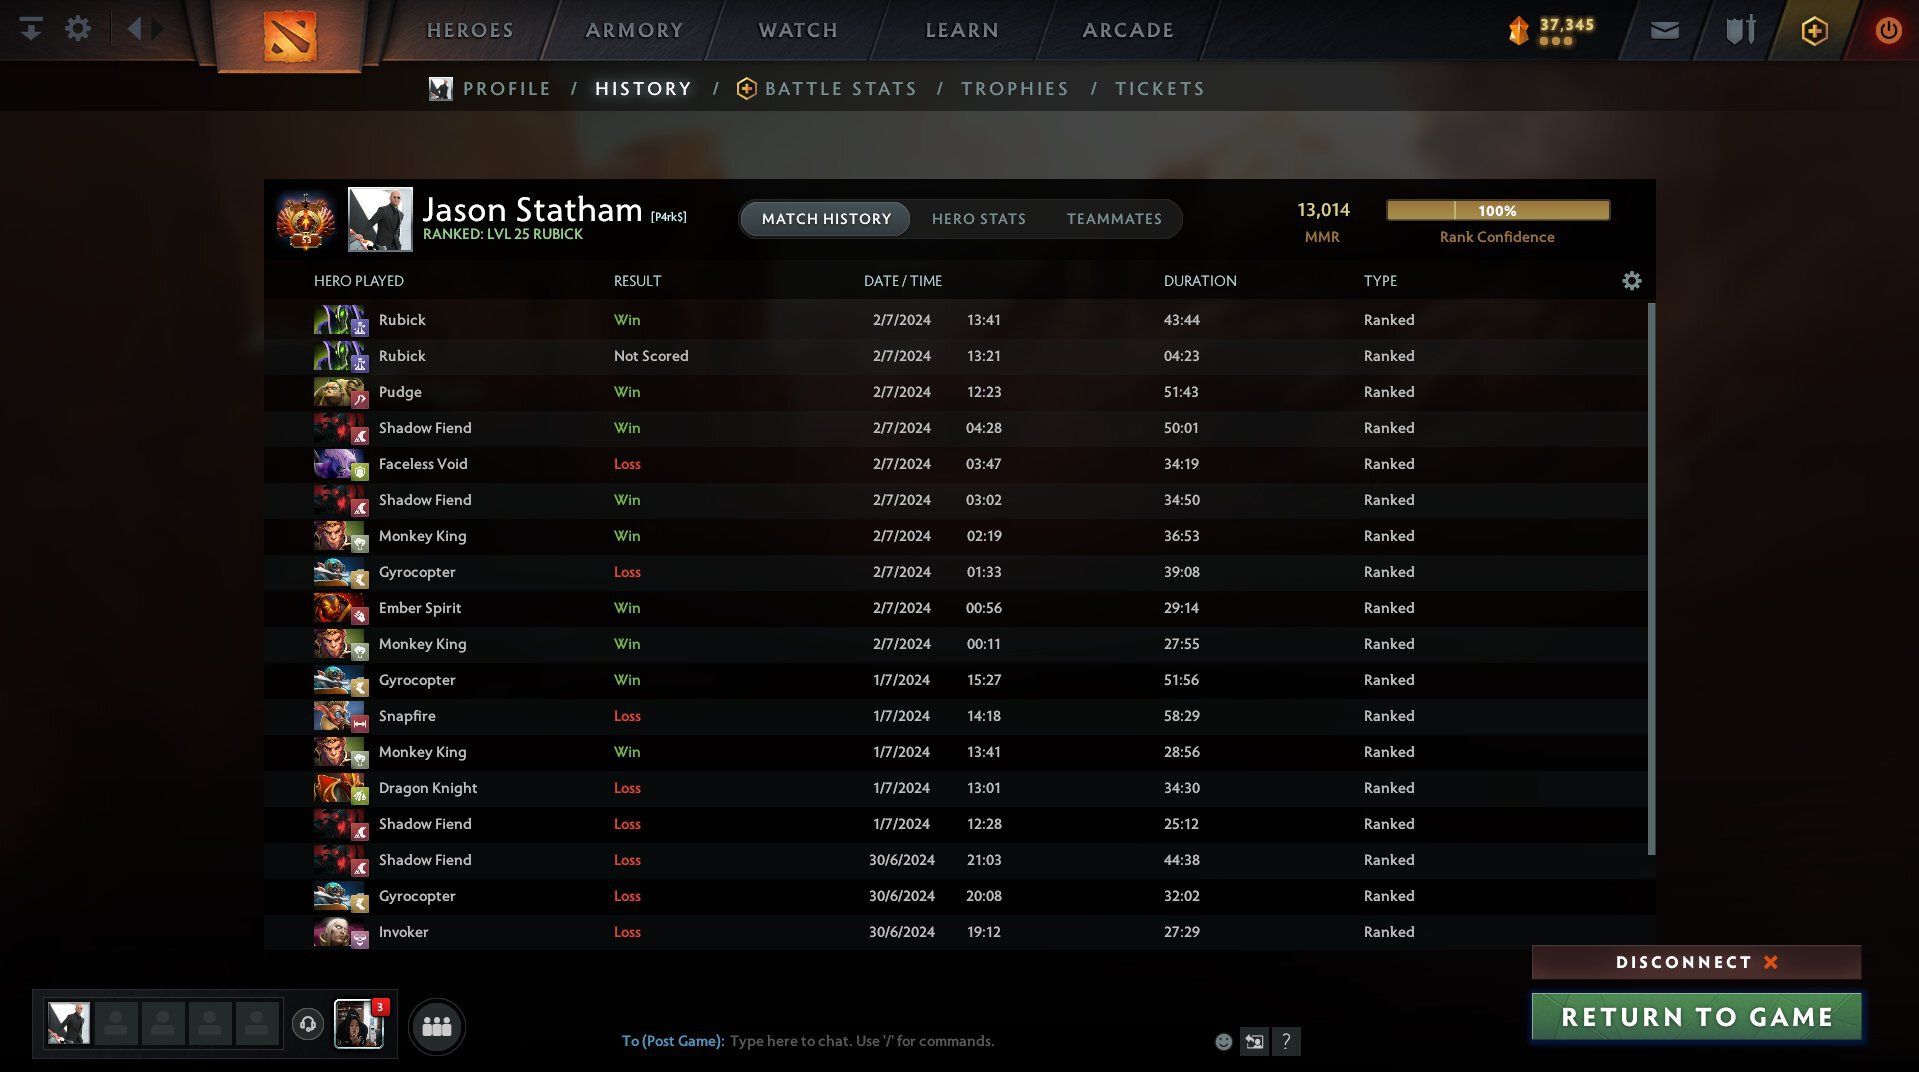The image size is (1919, 1072).
Task: Click the Dragon Knight hero icon
Action: click(x=340, y=788)
